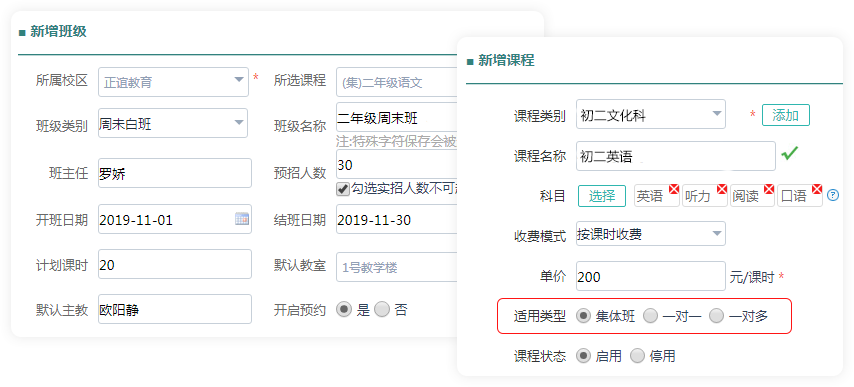Click 班级名称 field 二年级周末班
The width and height of the screenshot is (854, 387).
(396, 117)
